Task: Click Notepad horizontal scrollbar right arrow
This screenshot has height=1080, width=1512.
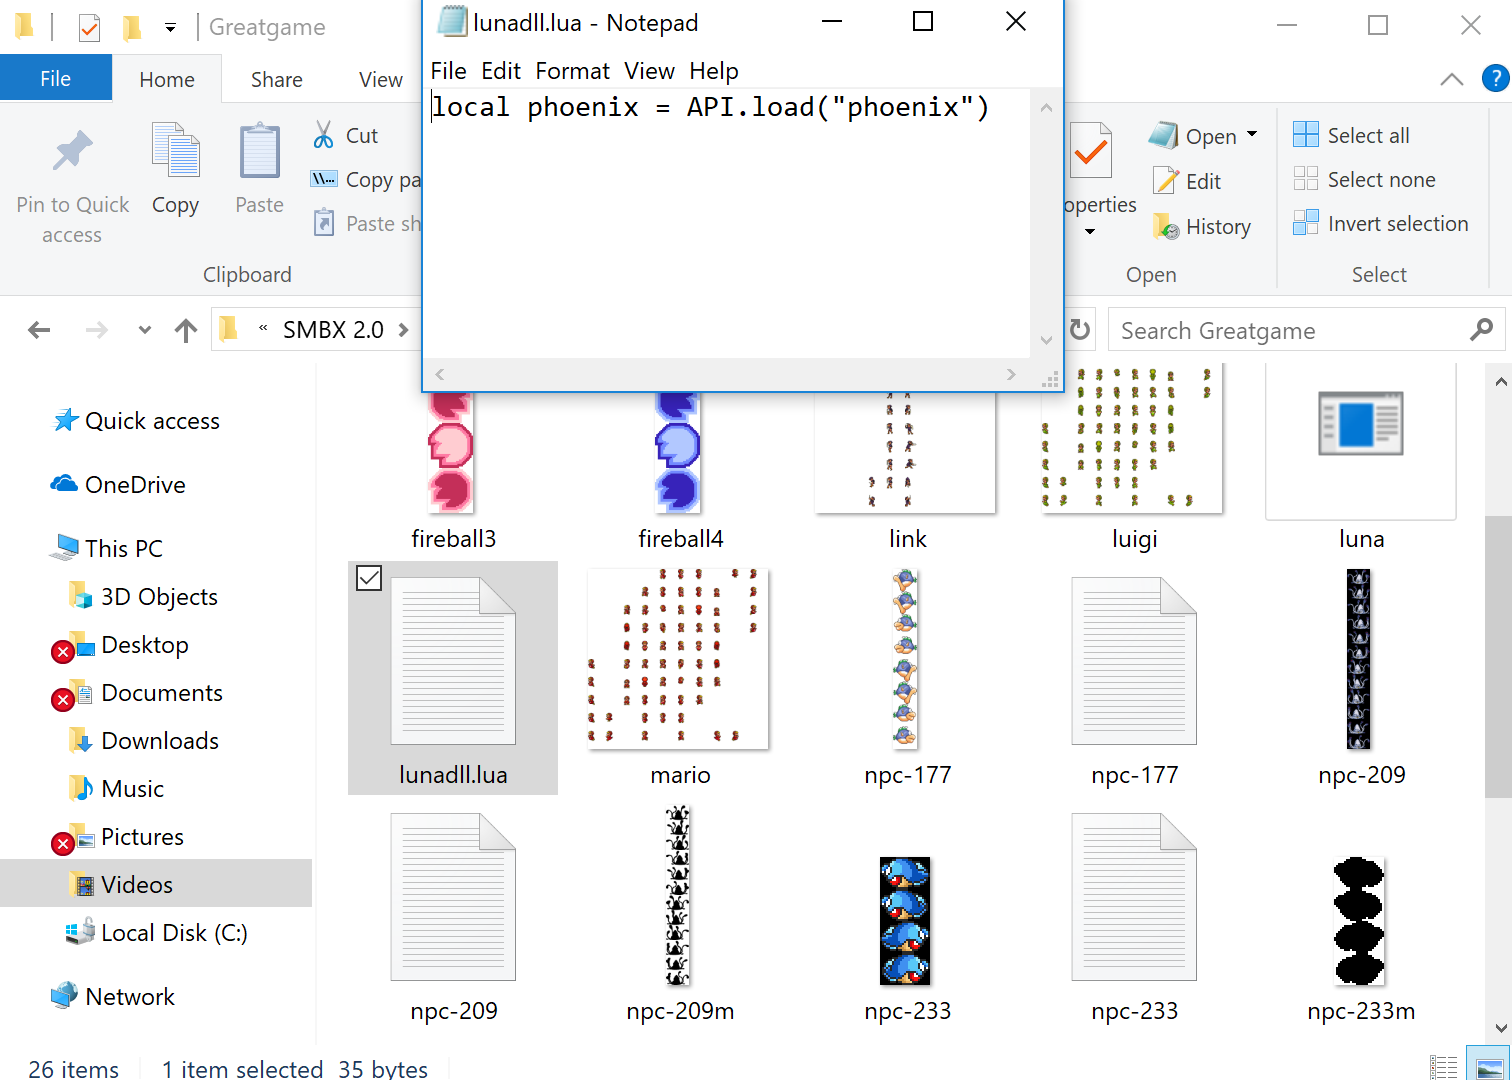Action: (1011, 374)
